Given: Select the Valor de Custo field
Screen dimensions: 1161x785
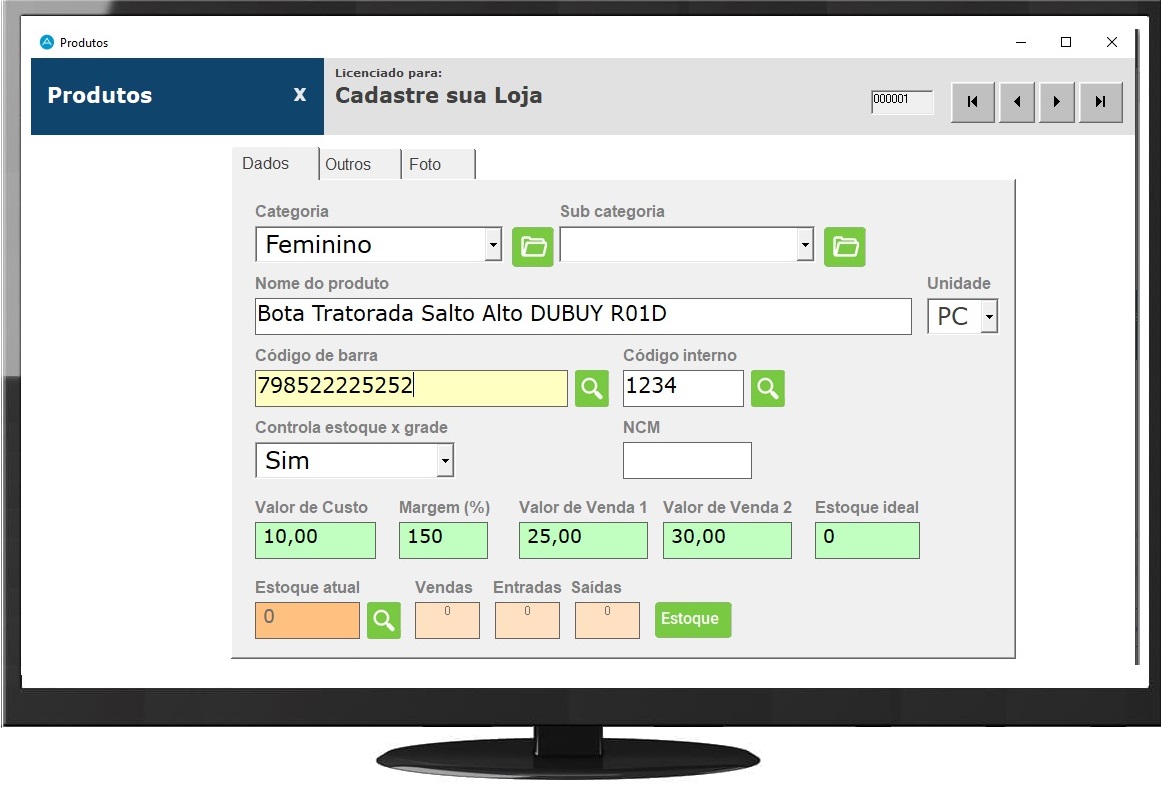Looking at the screenshot, I should [315, 539].
